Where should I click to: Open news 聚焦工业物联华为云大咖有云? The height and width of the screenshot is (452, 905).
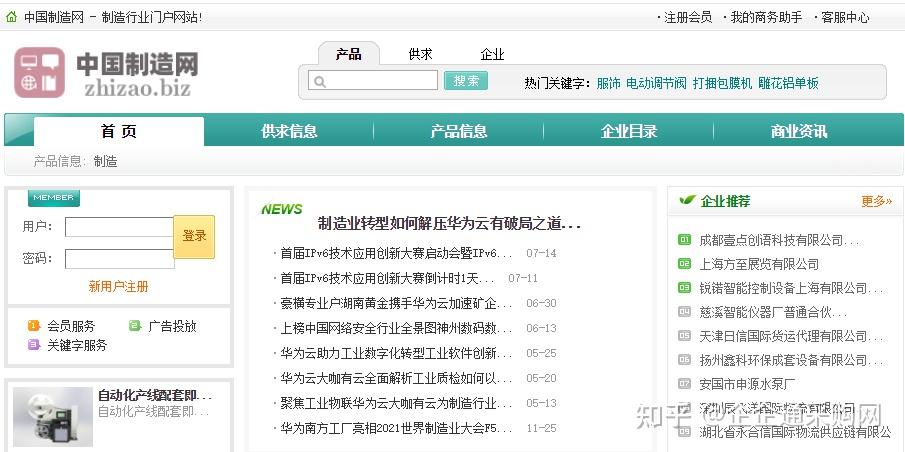point(396,403)
